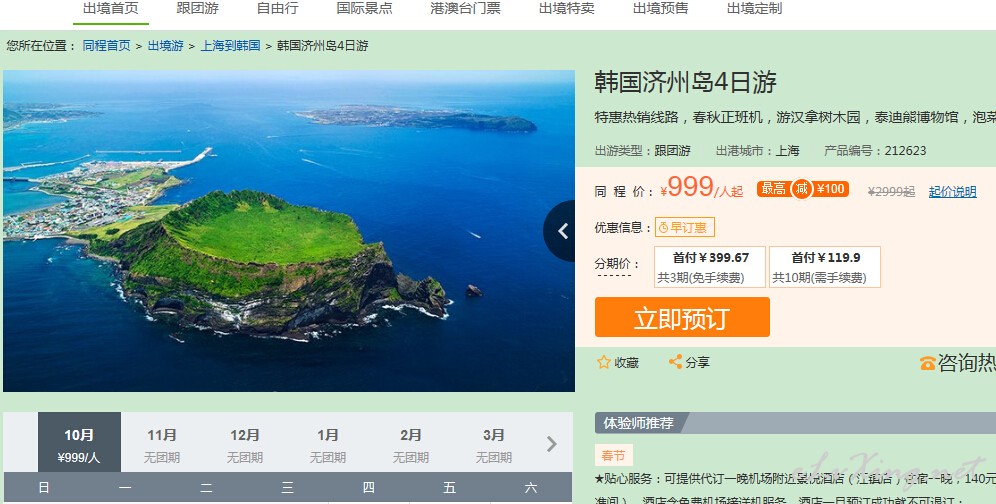Show next months with the right chevron
996x504 pixels.
click(x=551, y=444)
